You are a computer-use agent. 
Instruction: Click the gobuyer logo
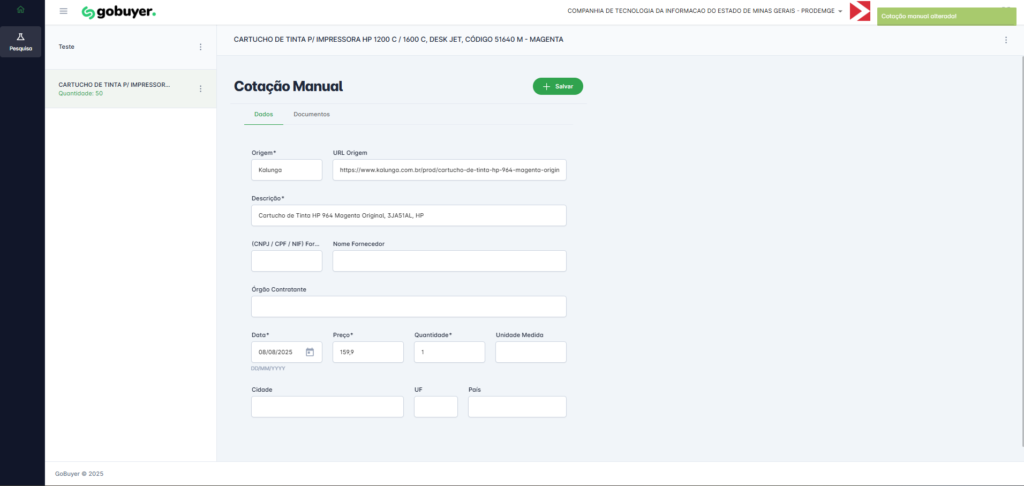(118, 12)
